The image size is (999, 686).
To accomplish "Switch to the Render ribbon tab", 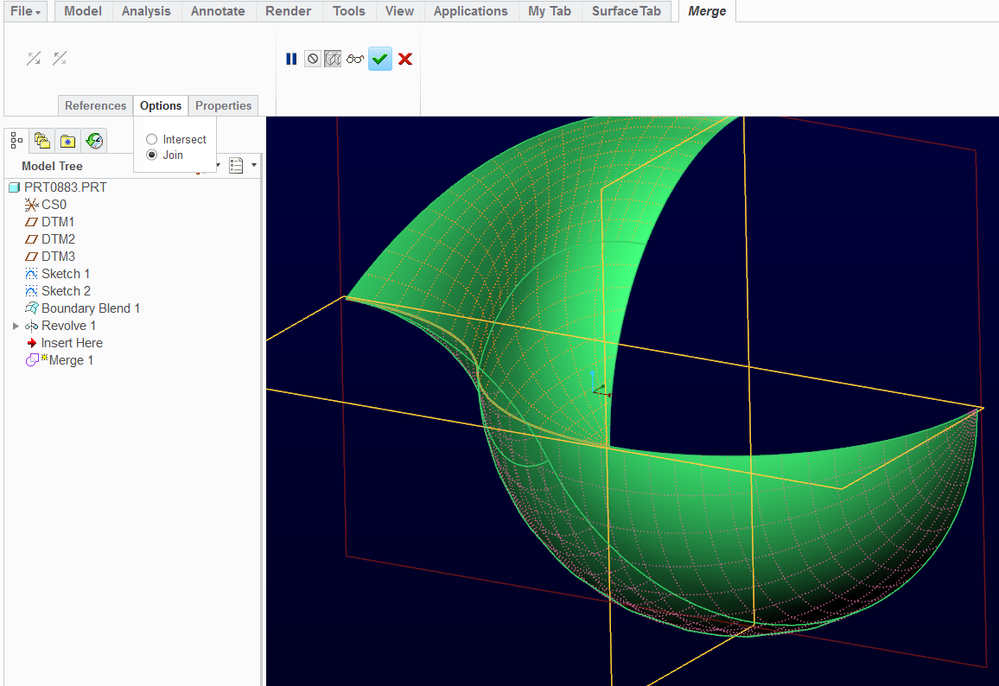I will point(288,11).
